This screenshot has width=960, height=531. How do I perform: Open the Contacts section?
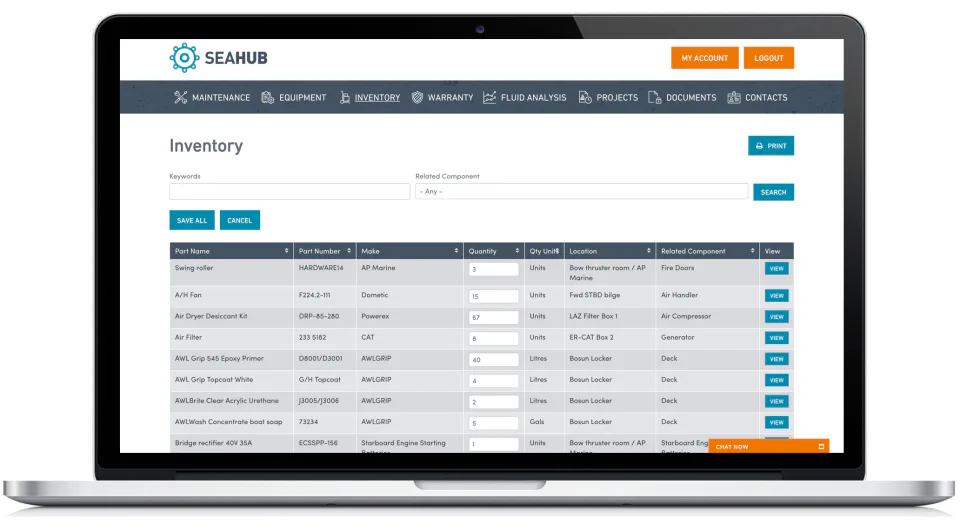pos(766,97)
